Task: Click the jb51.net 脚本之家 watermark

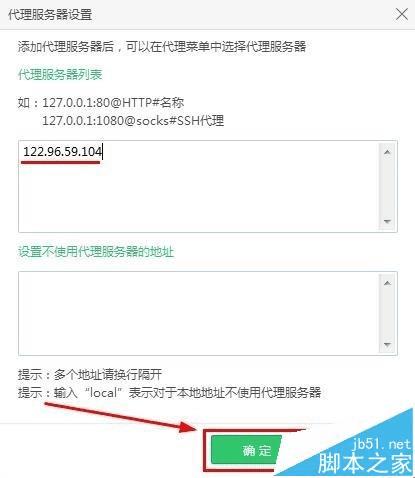Action: click(x=365, y=456)
